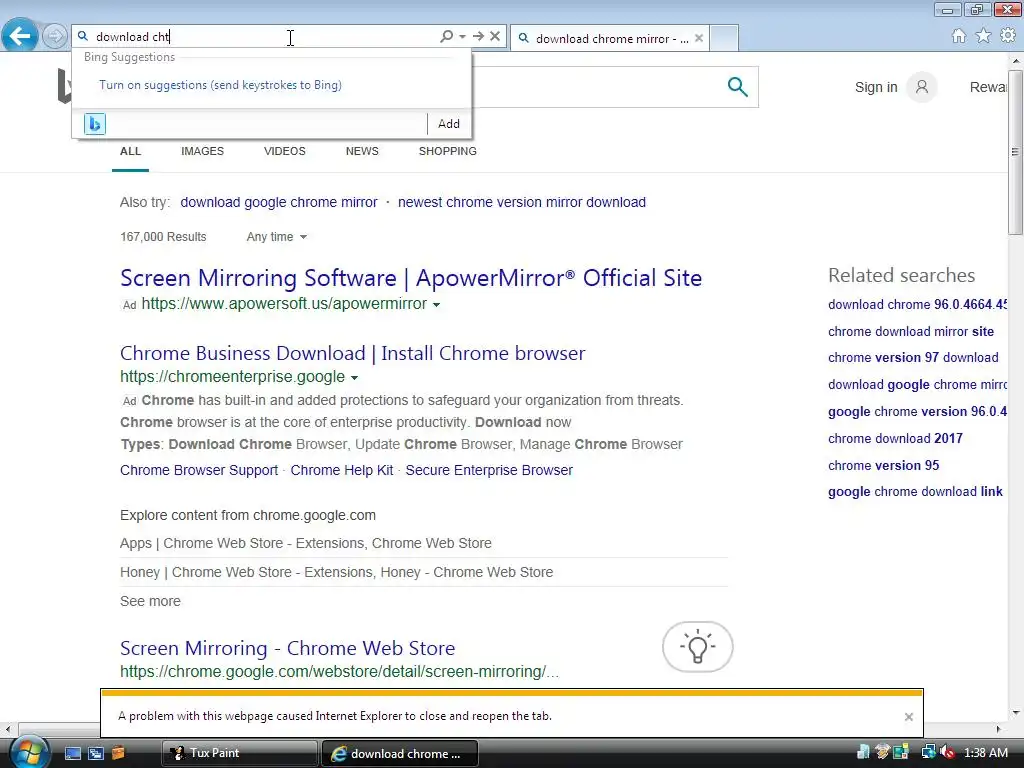This screenshot has height=768, width=1024.
Task: Click 'newest chrome version mirror download' link
Action: [x=522, y=202]
